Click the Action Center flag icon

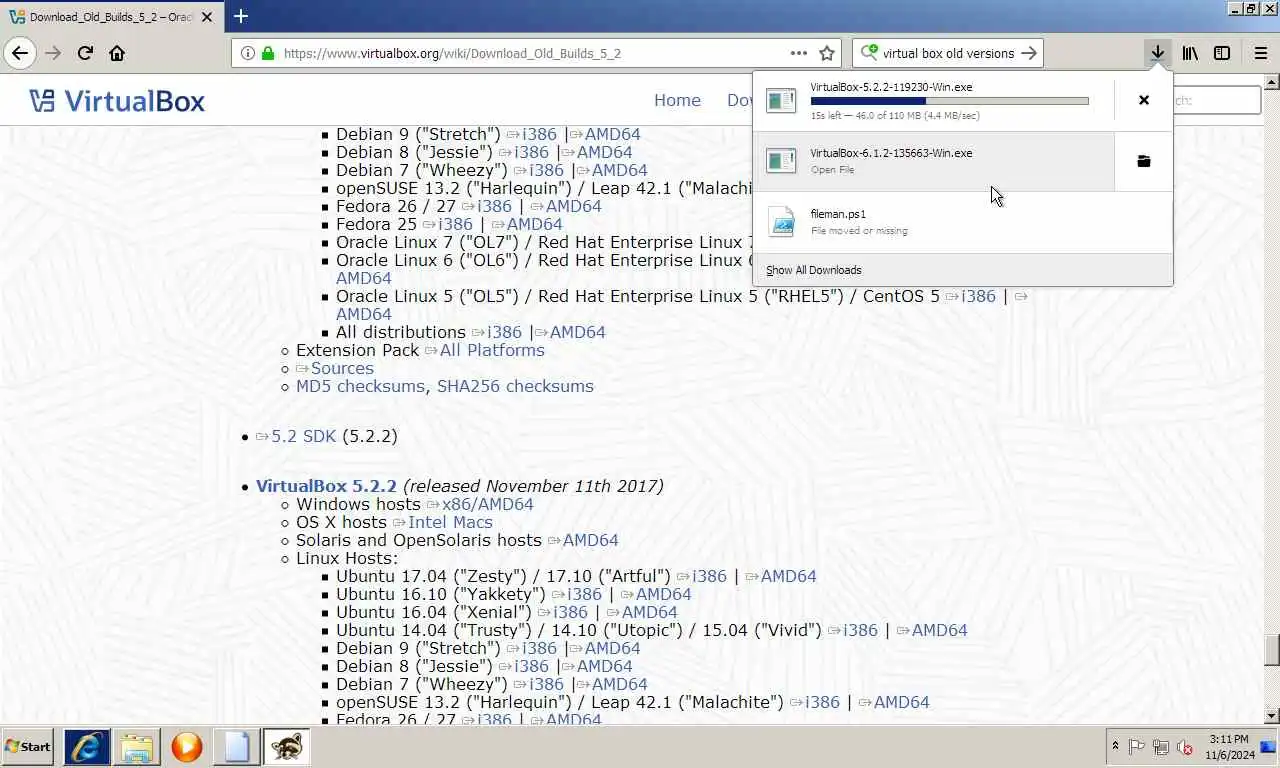[x=1137, y=747]
